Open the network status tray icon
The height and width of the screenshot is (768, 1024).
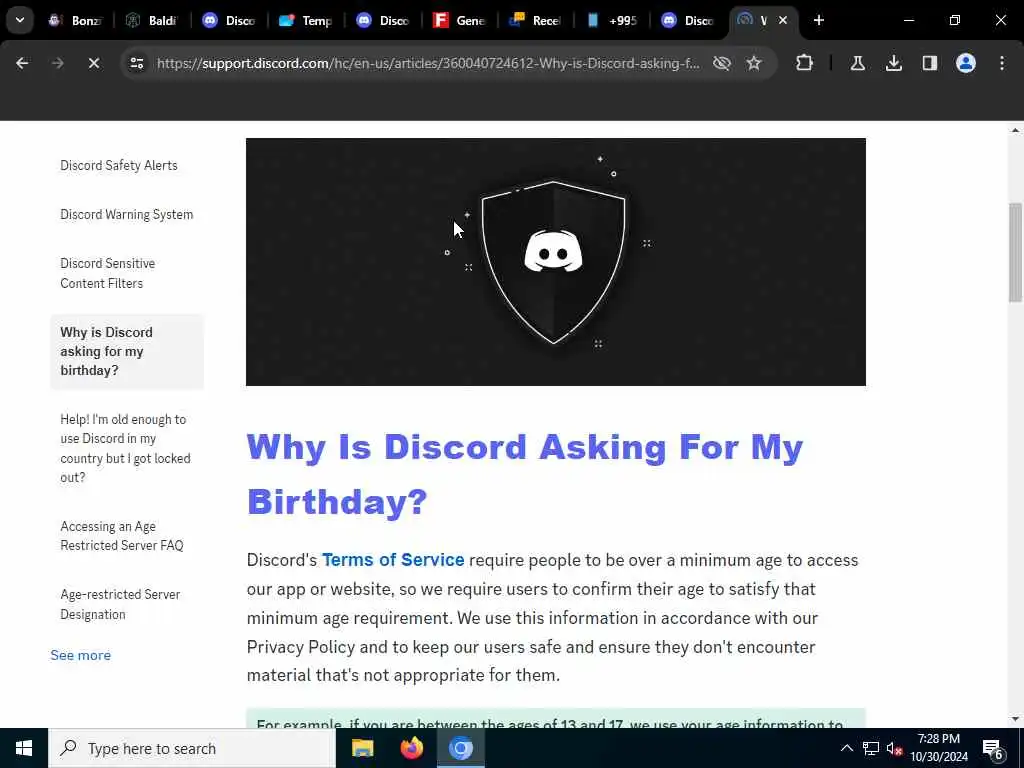pyautogui.click(x=871, y=748)
